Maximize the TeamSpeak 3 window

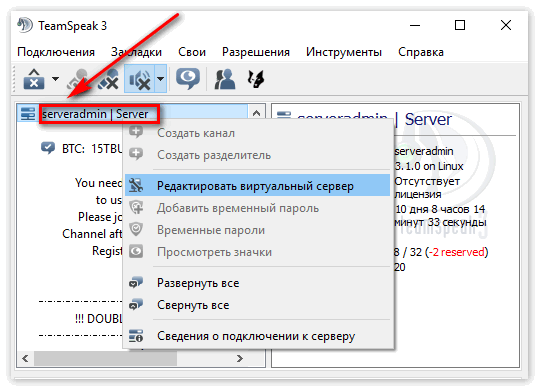point(460,25)
